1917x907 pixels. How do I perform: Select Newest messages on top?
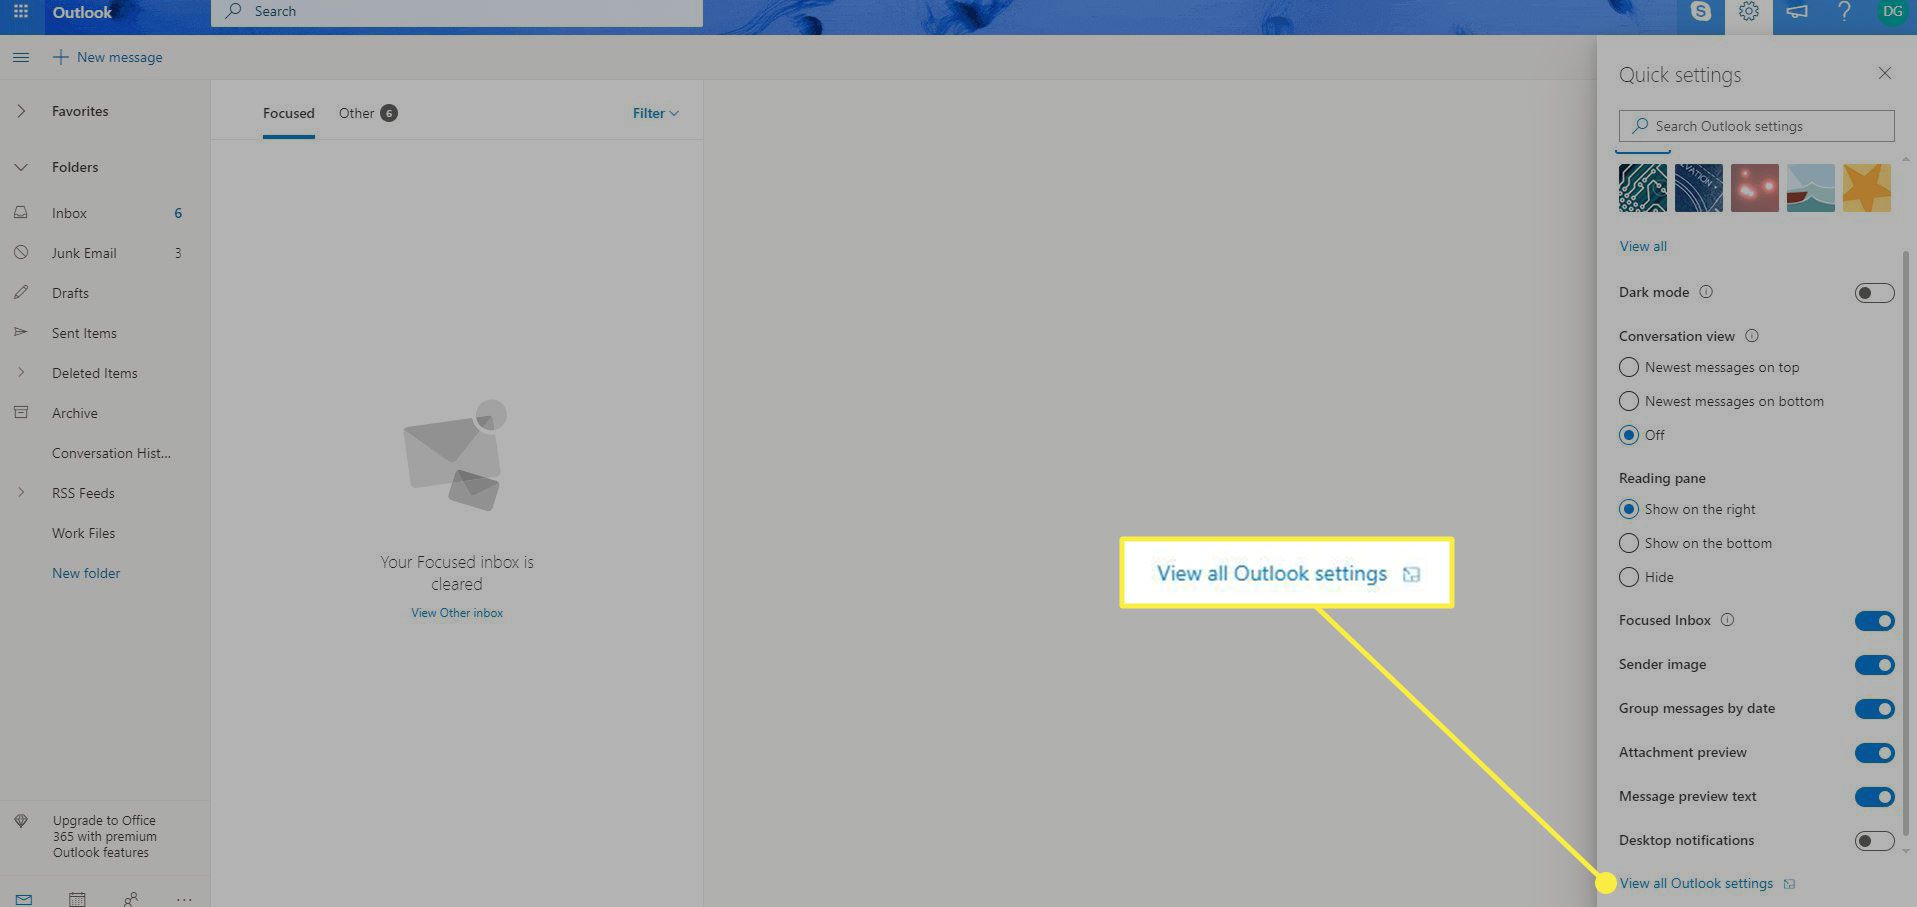1629,367
